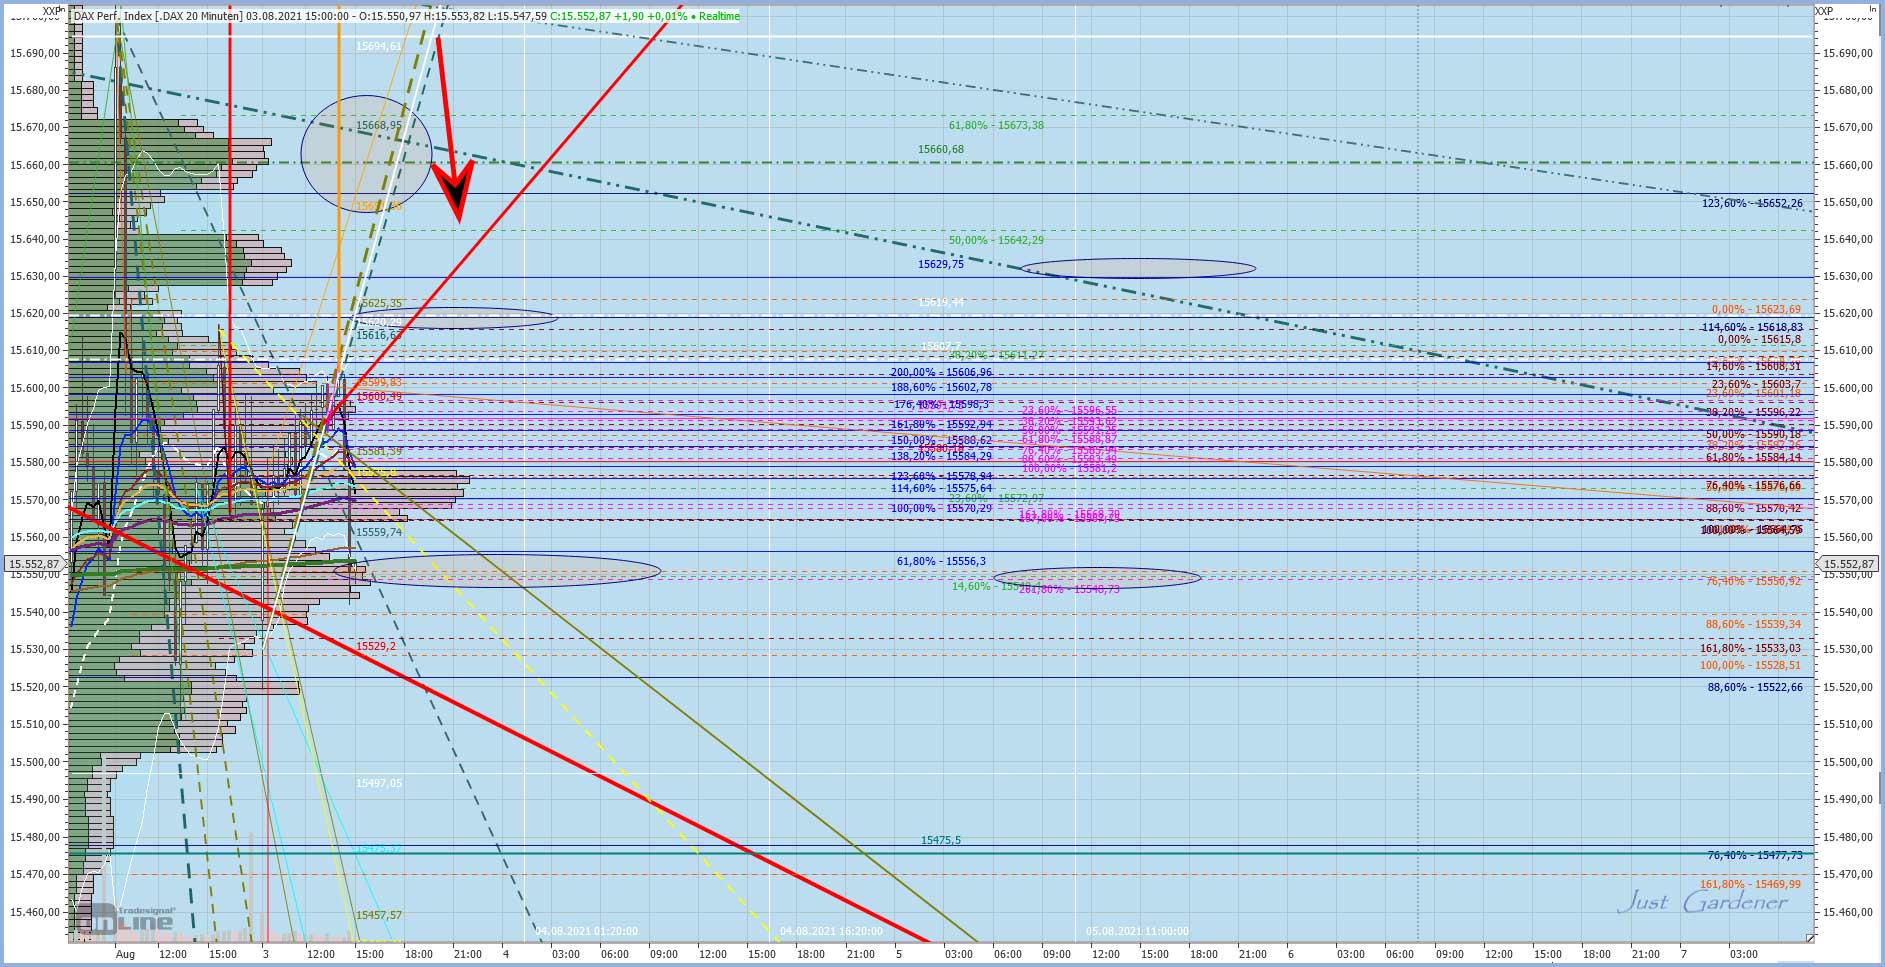The width and height of the screenshot is (1885, 967).
Task: Click the olive price label '15457,57'
Action: [x=379, y=915]
